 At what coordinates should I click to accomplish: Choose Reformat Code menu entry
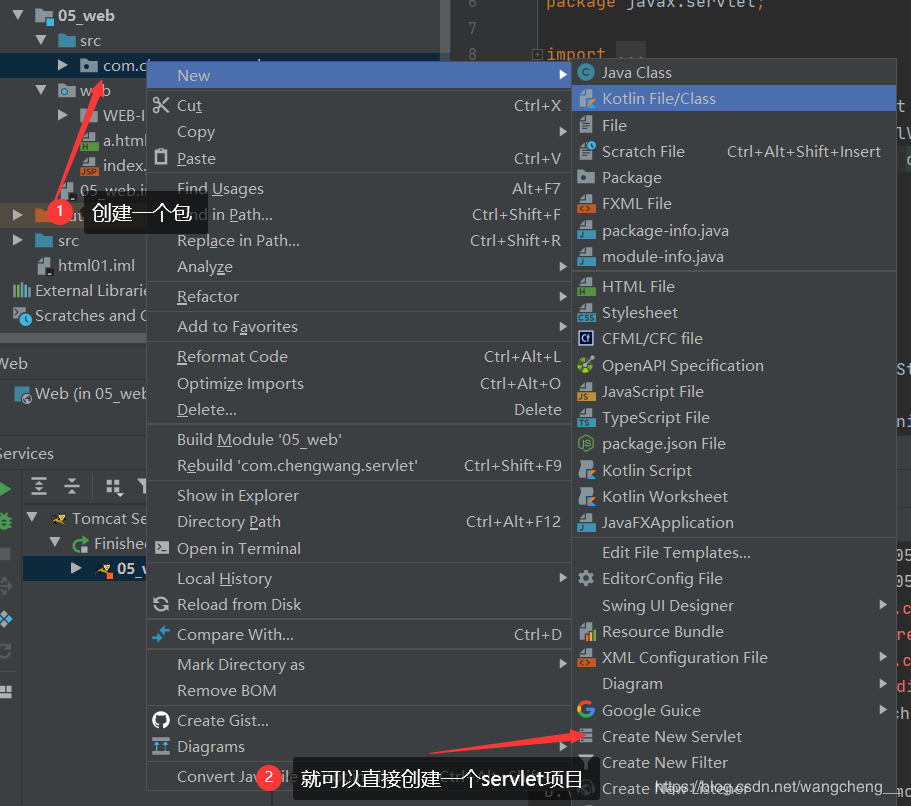pos(358,356)
